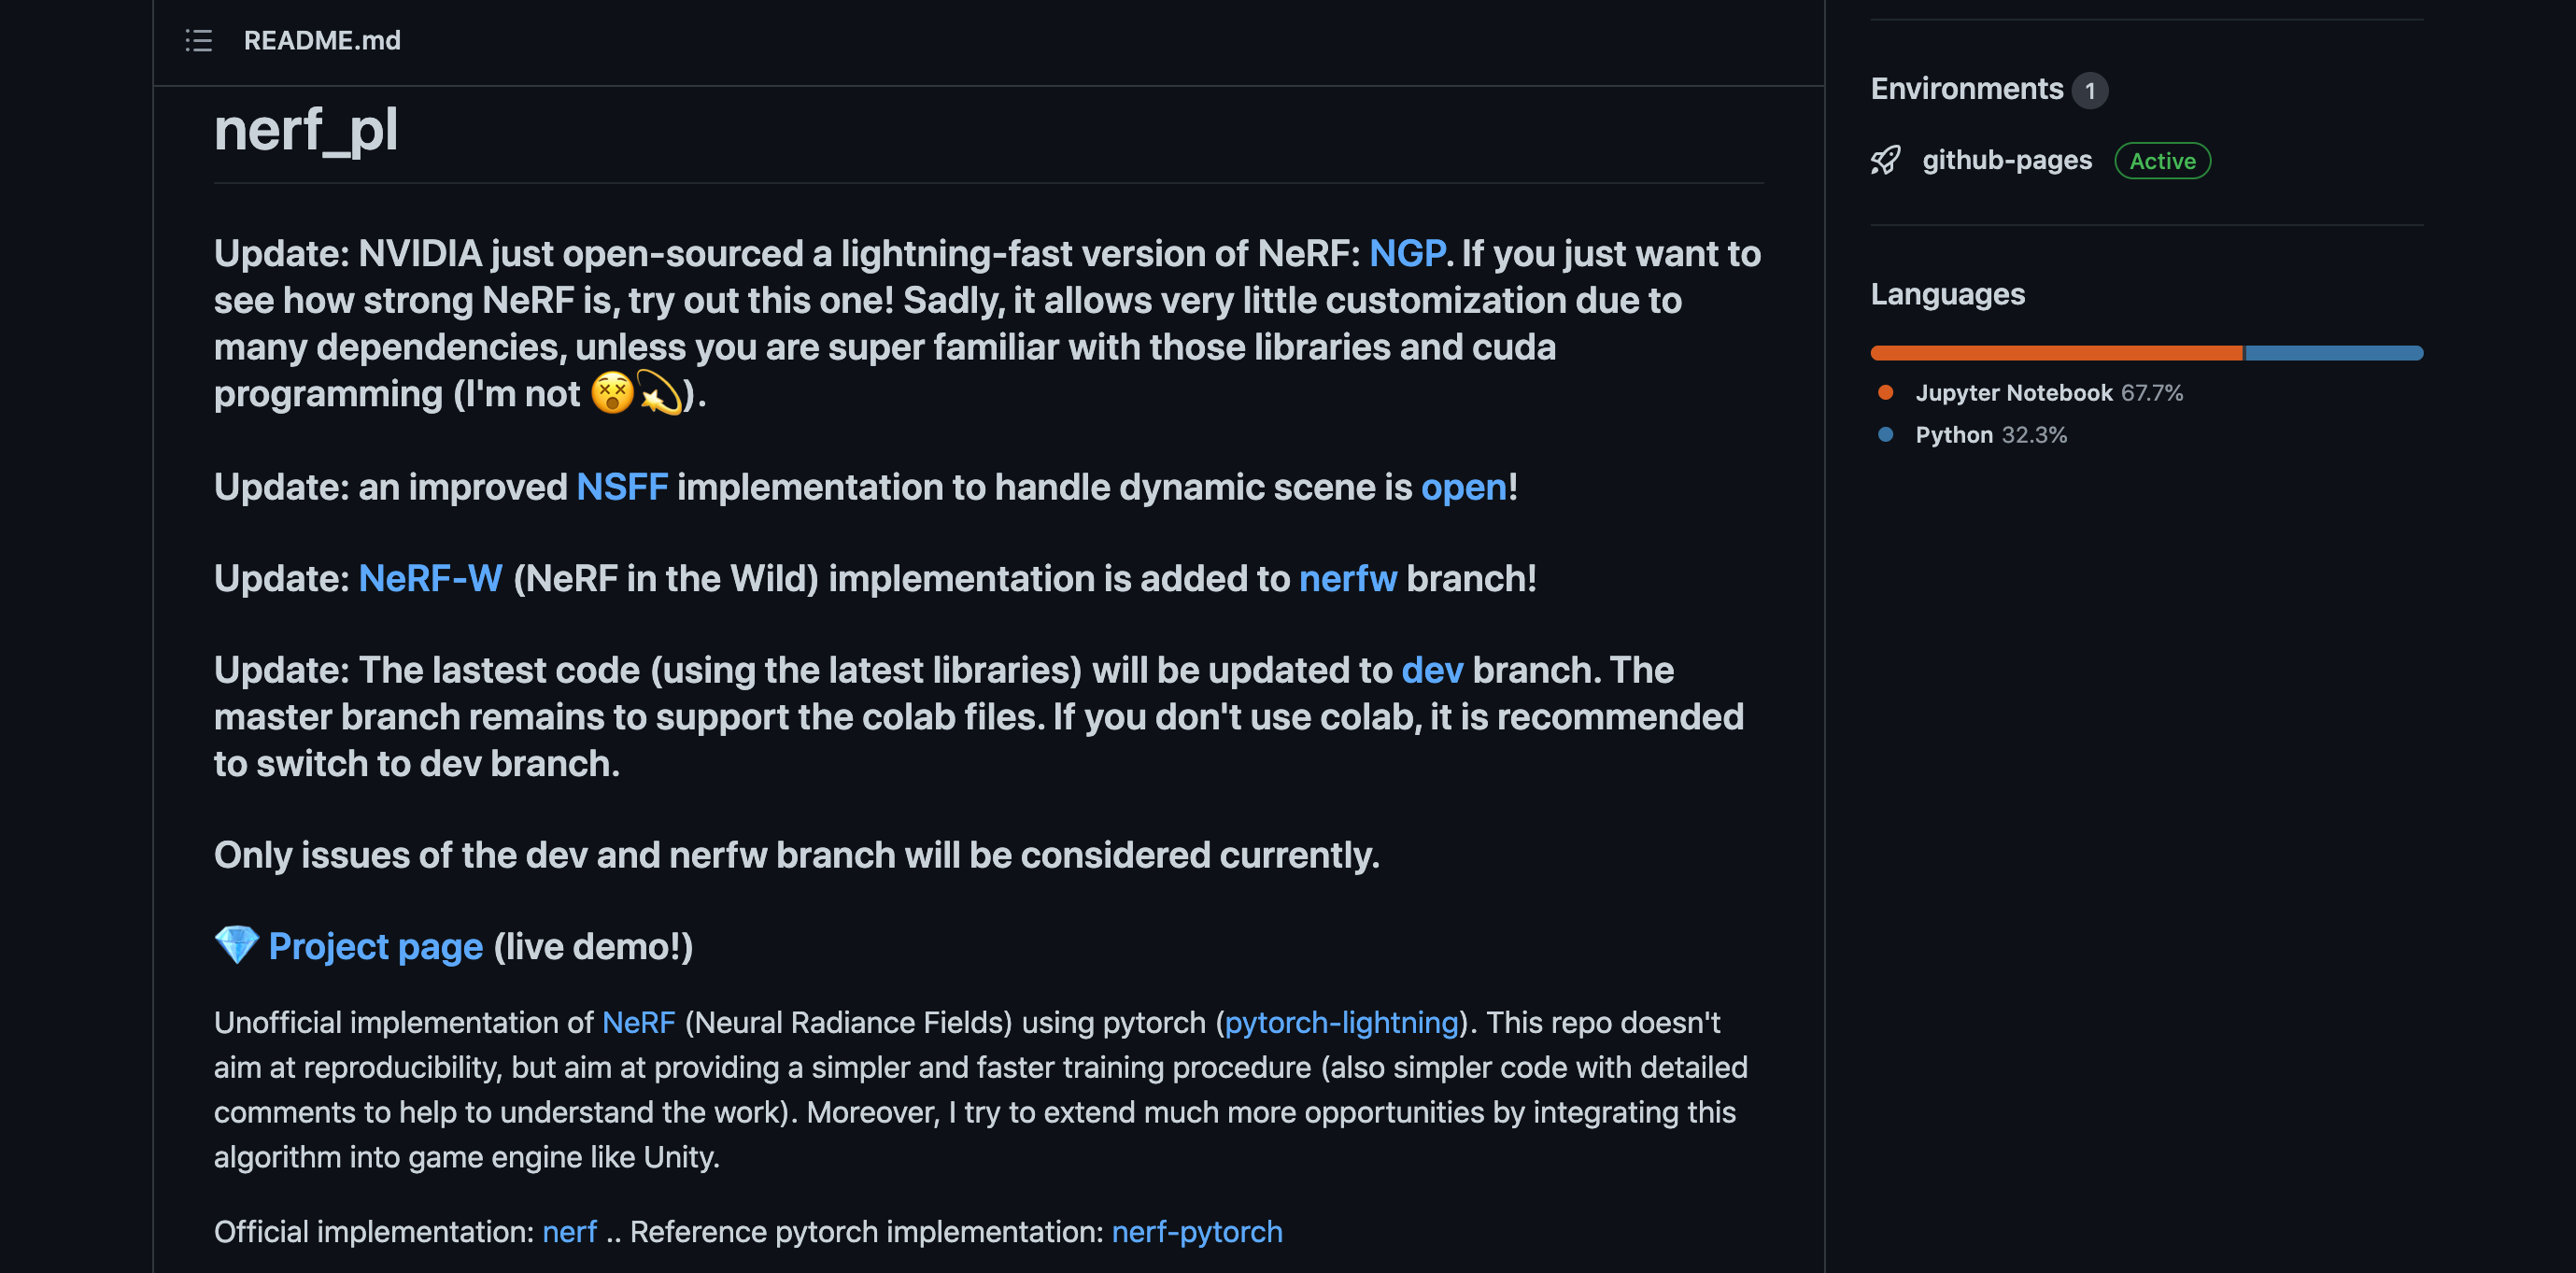Click the github-pages rocket icon

coord(1885,161)
